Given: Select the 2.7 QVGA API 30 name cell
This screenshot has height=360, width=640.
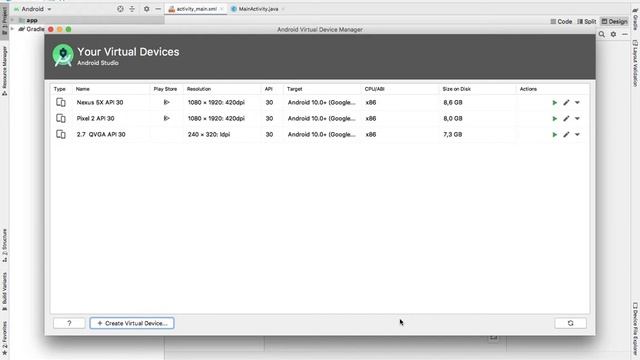Looking at the screenshot, I should pos(101,134).
